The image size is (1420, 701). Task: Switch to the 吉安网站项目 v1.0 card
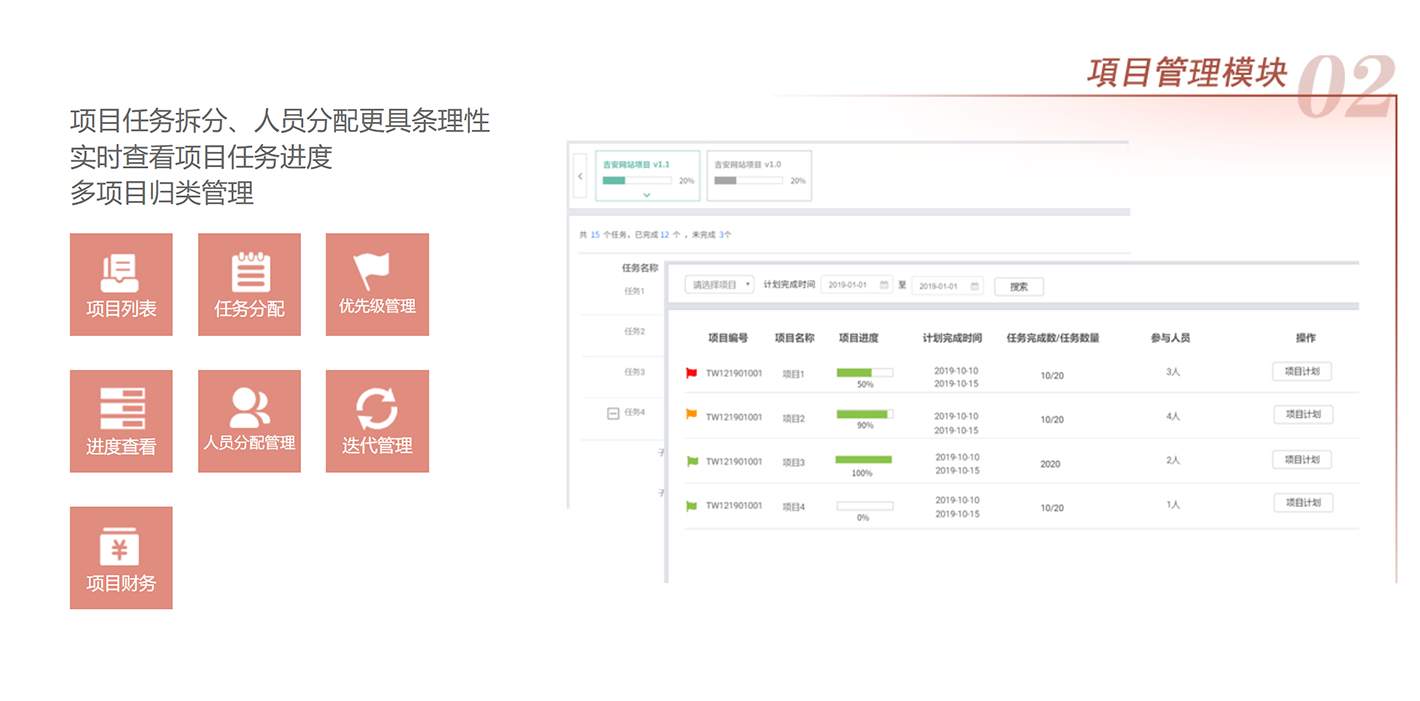(x=759, y=174)
